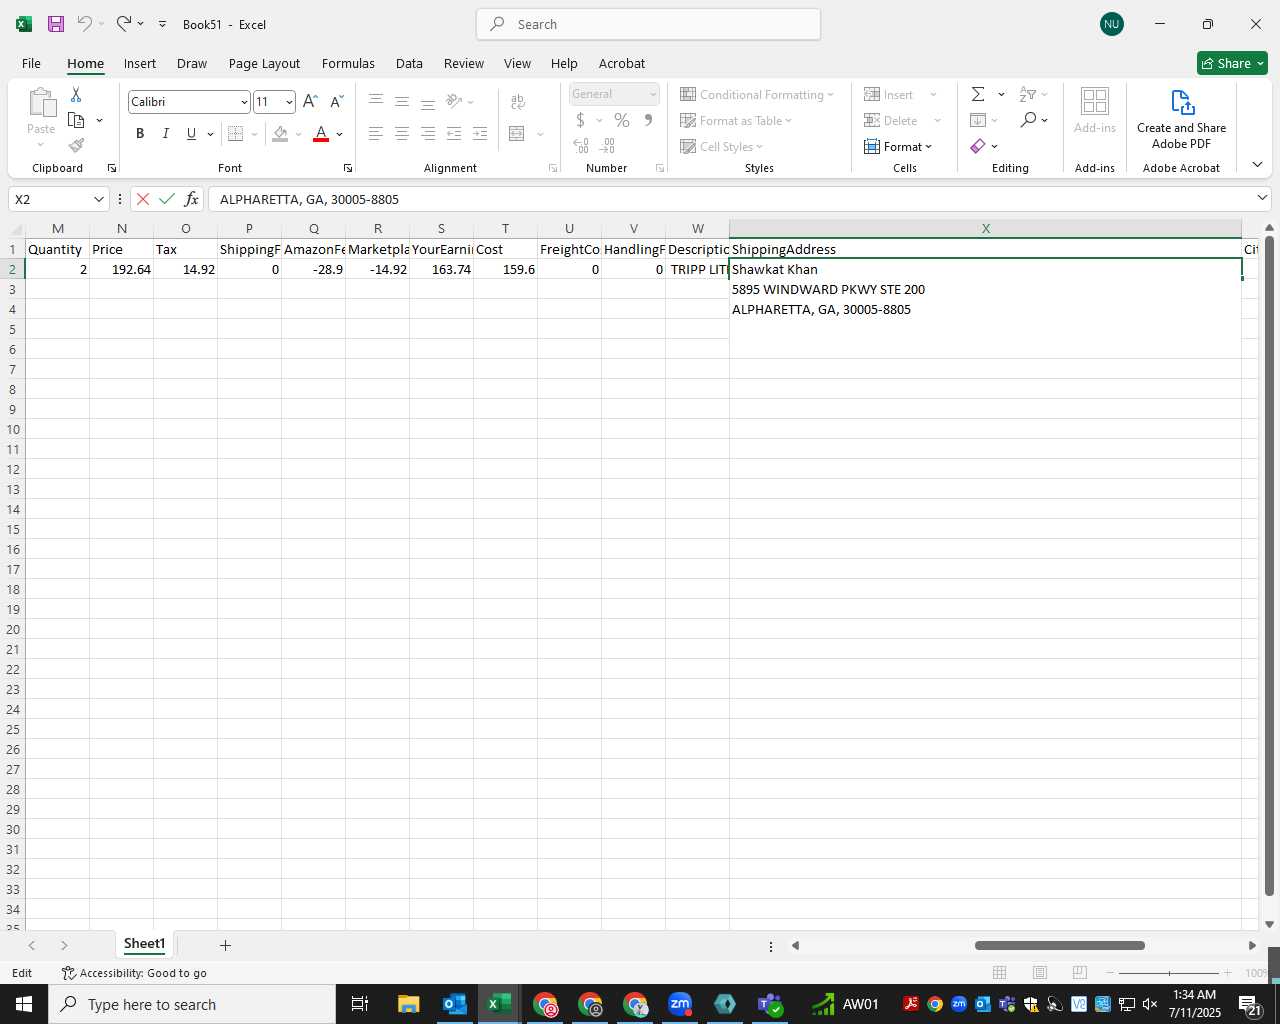The height and width of the screenshot is (1024, 1280).
Task: Click the zoom slider in status bar
Action: pos(1169,973)
